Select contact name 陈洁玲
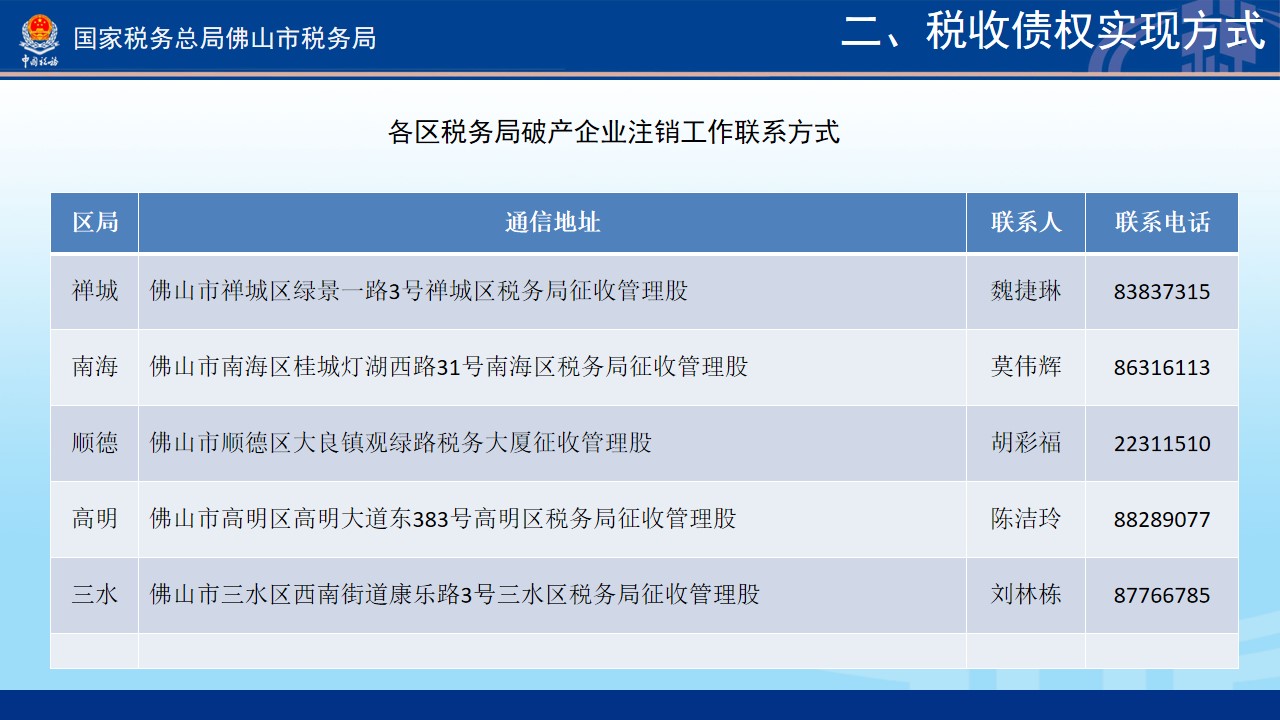 point(1026,519)
